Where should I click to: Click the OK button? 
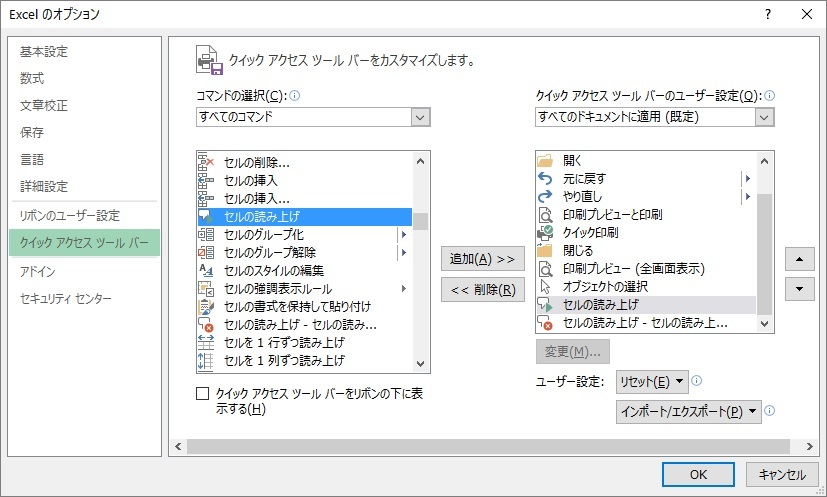(698, 474)
